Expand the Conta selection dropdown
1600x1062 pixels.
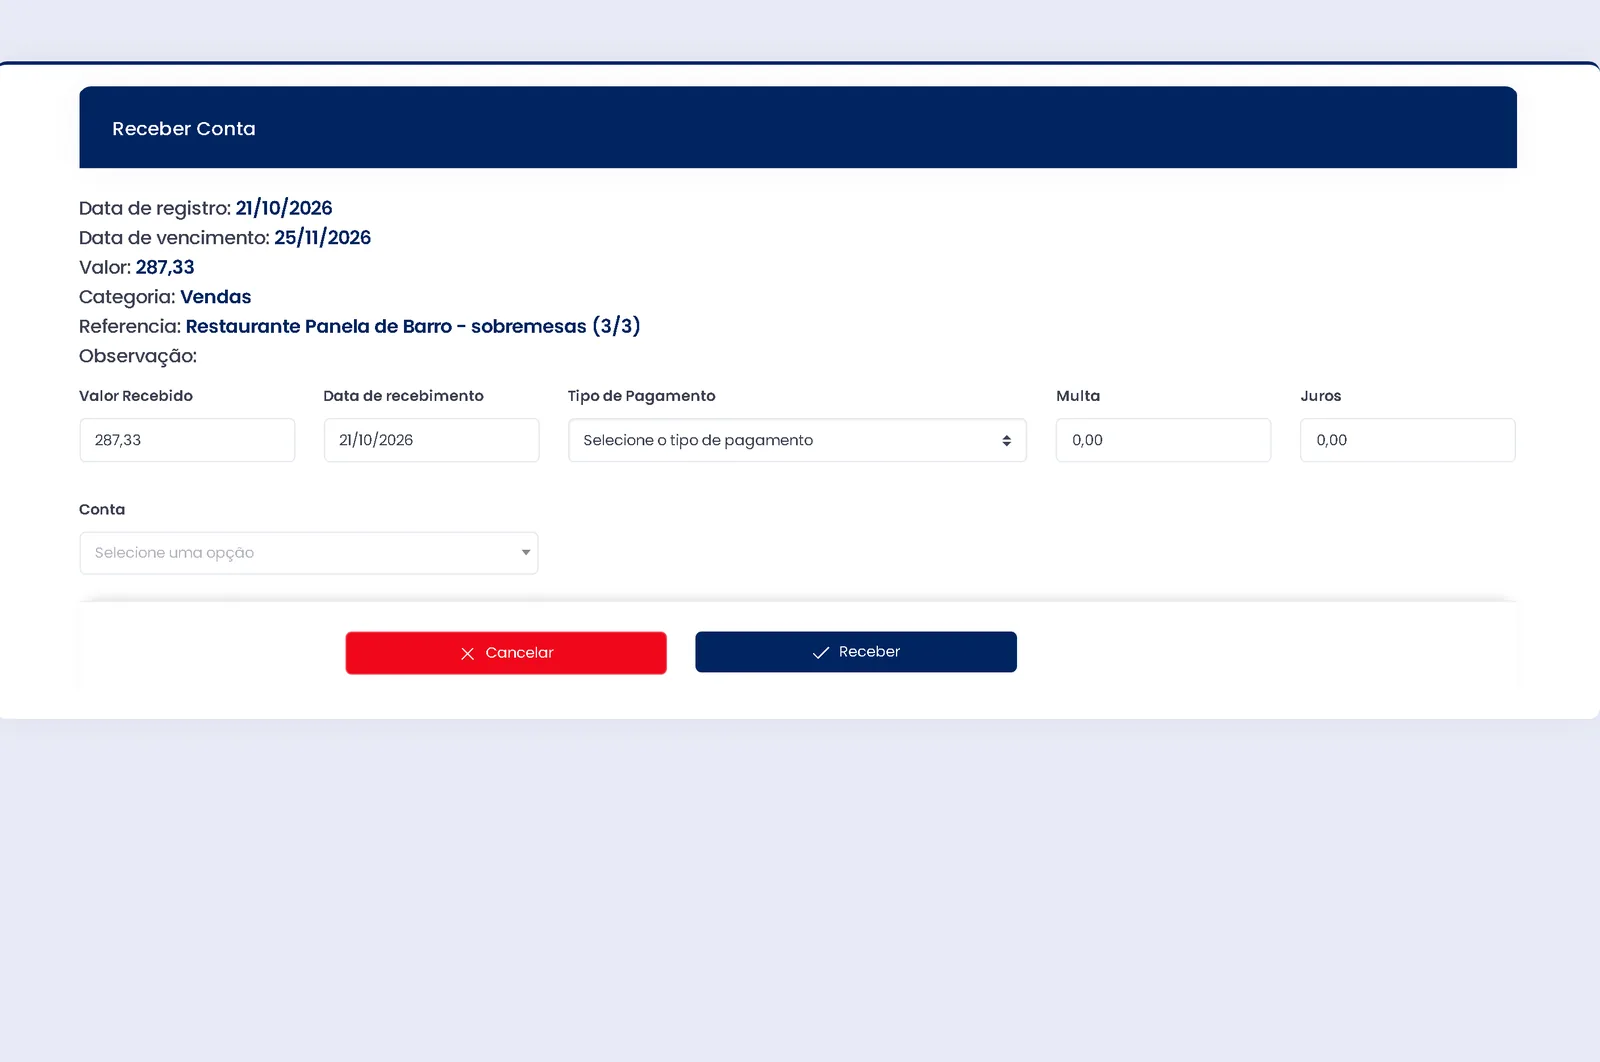[309, 553]
